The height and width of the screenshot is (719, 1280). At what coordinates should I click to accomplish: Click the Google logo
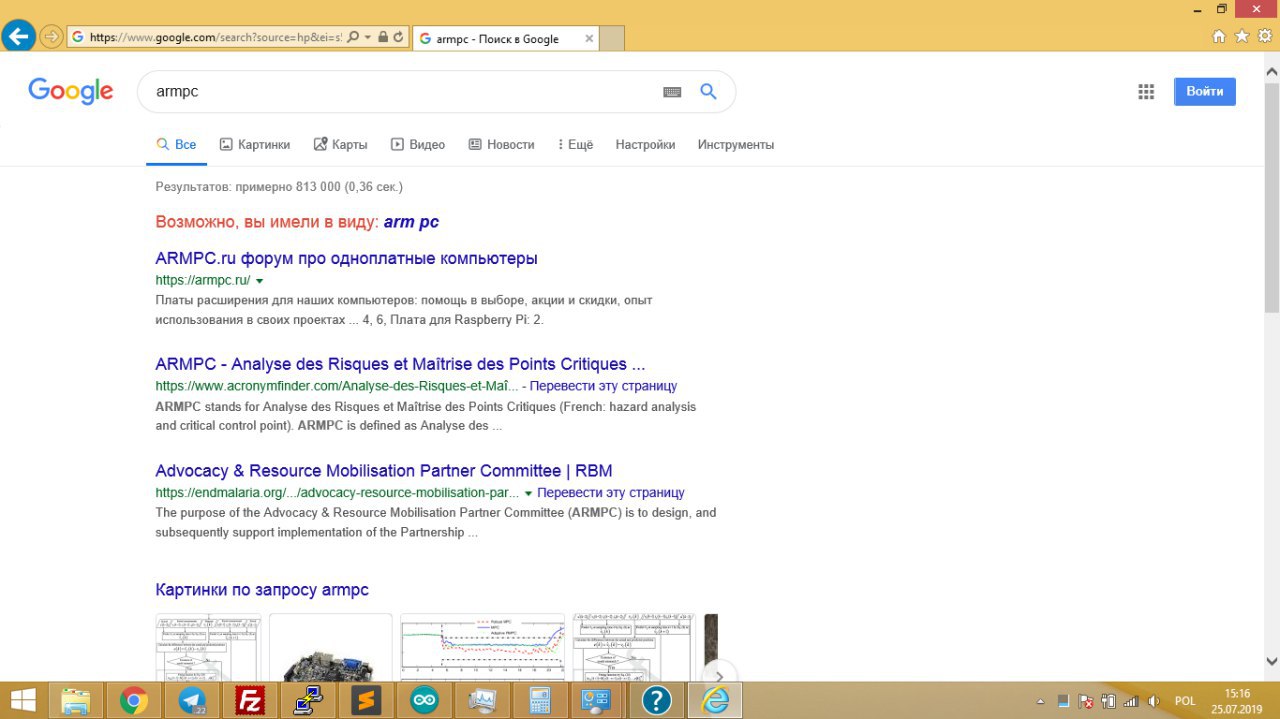pos(71,91)
